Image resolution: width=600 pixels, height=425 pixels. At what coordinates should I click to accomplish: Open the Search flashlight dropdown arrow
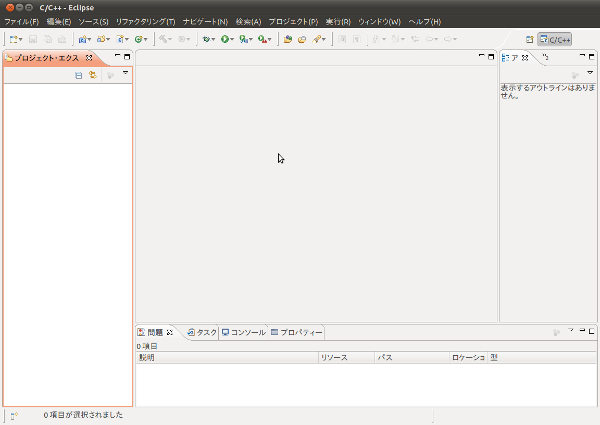tap(324, 39)
